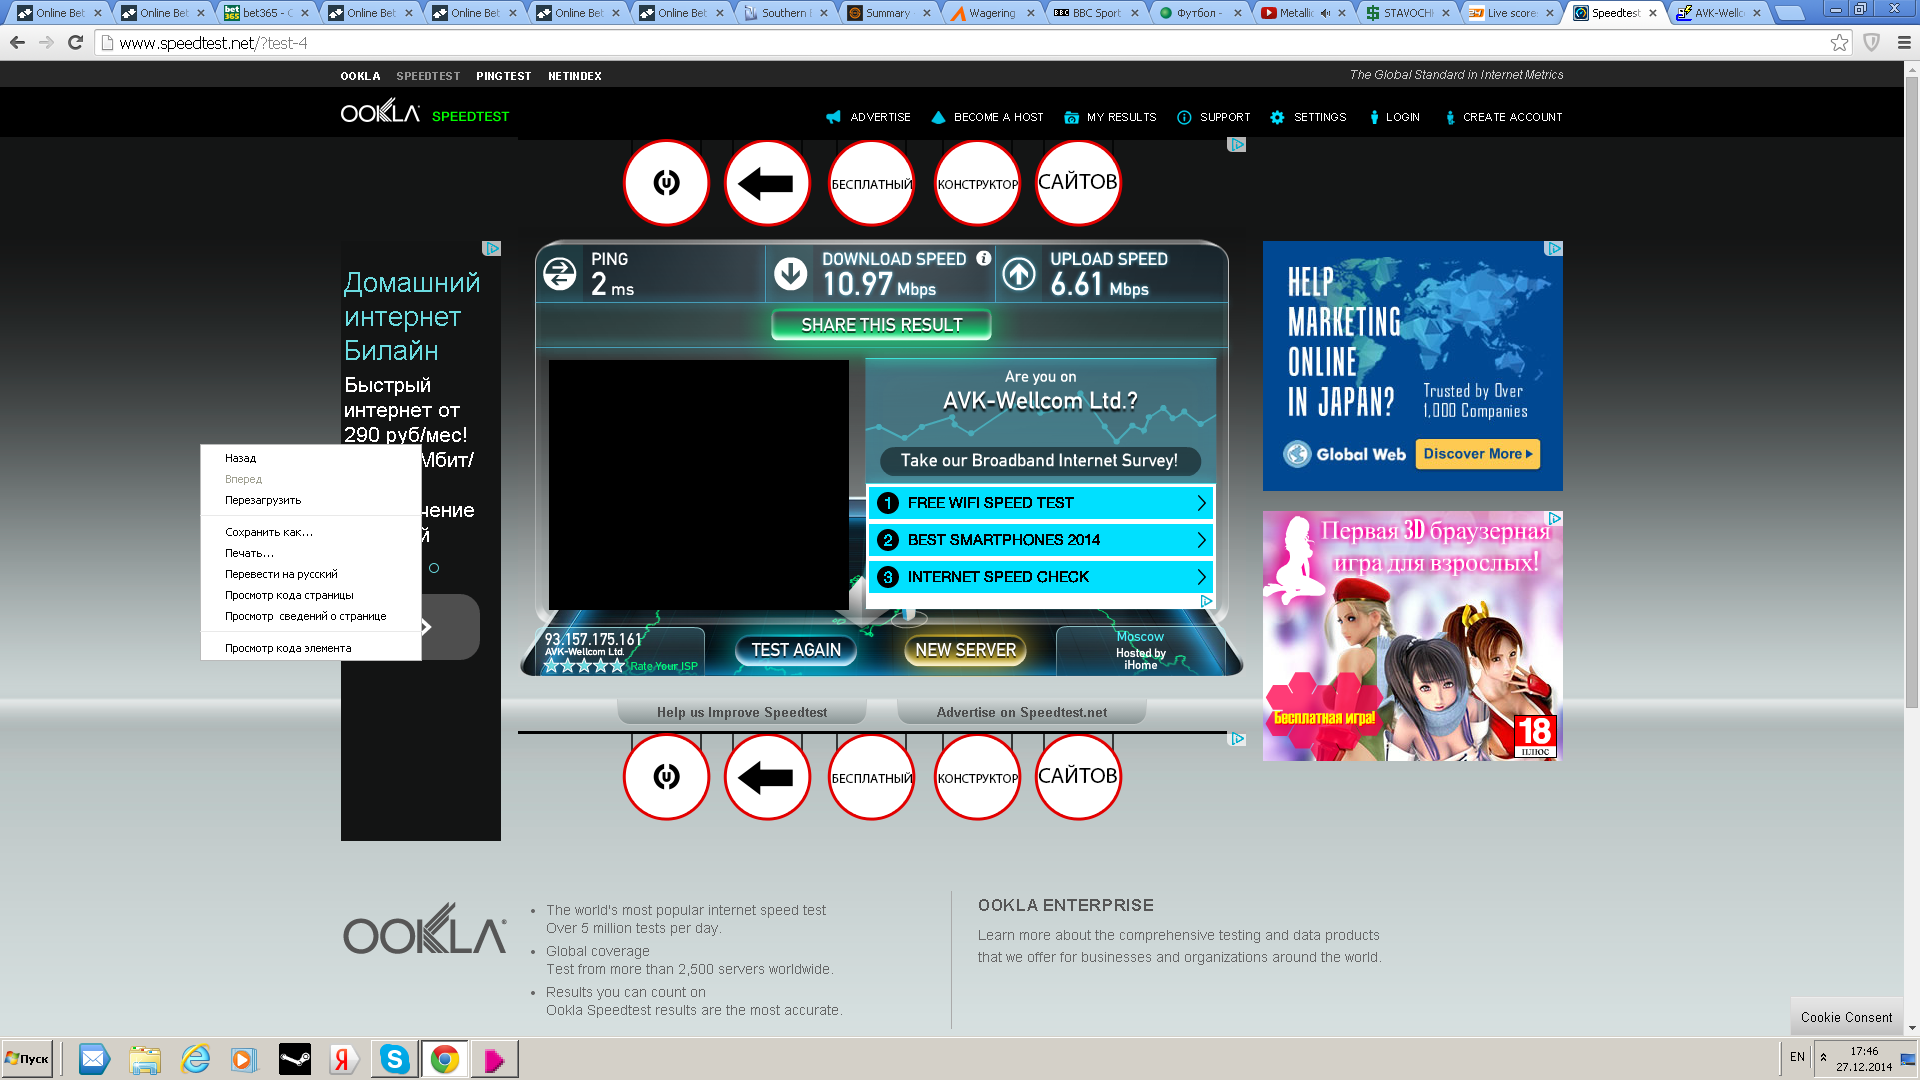Click the shield extension icon
The width and height of the screenshot is (1920, 1080).
tap(1872, 43)
